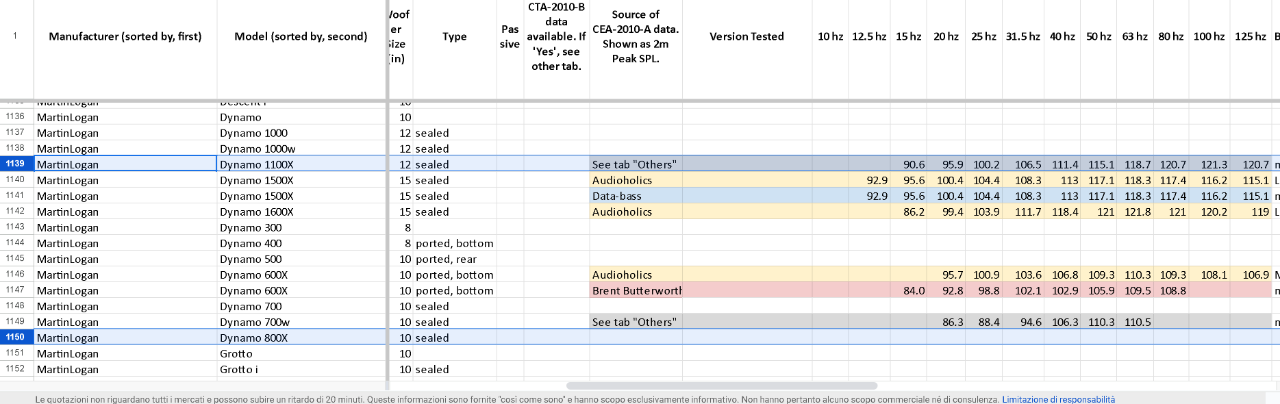
Task: Click "Audioholics" in the Dynamo 1600X row
Action: click(x=635, y=211)
